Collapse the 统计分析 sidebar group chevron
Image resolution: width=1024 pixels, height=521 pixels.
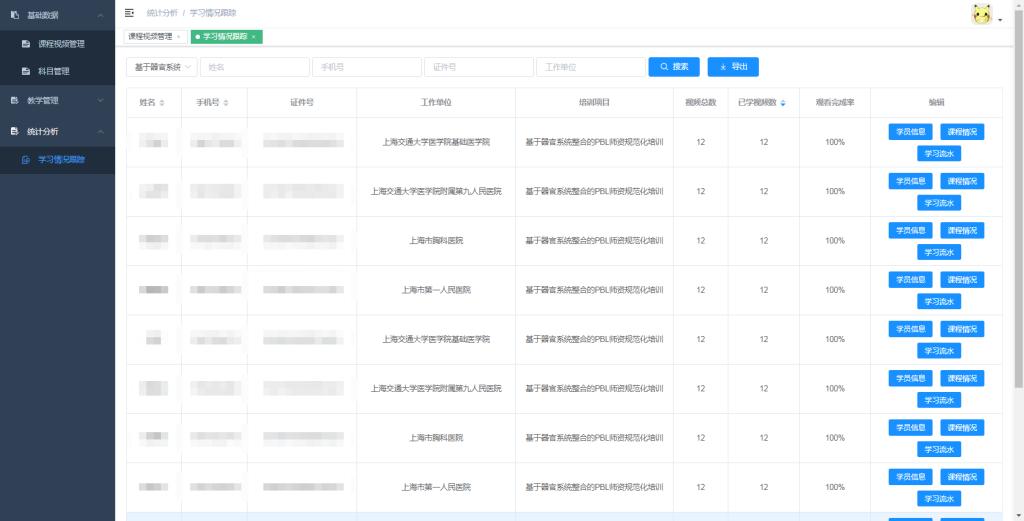pyautogui.click(x=100, y=131)
